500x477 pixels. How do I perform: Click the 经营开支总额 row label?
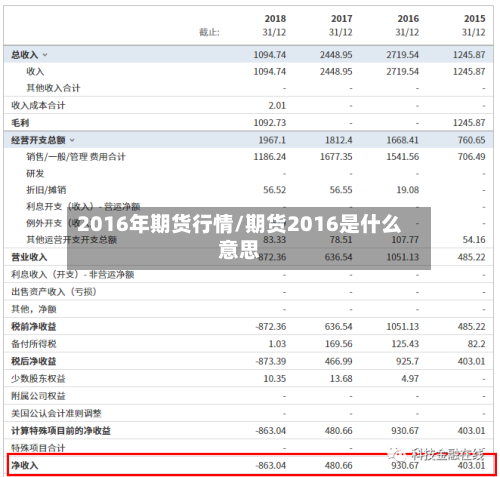click(38, 140)
